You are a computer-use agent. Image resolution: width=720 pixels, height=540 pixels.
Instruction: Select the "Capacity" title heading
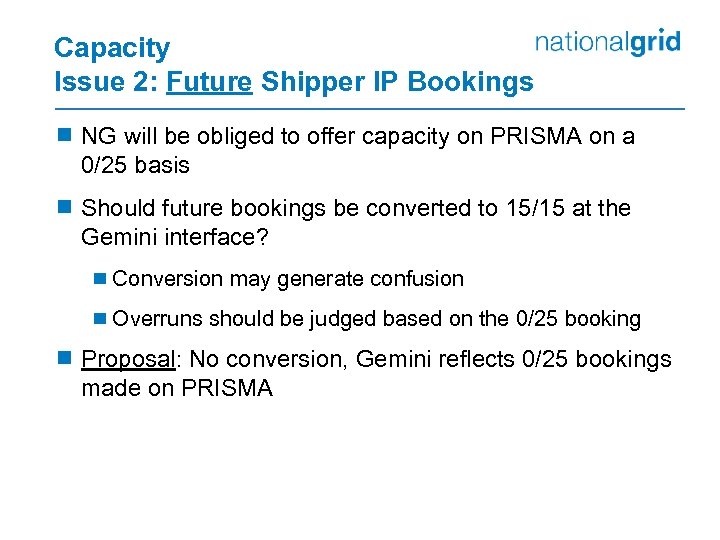click(112, 48)
